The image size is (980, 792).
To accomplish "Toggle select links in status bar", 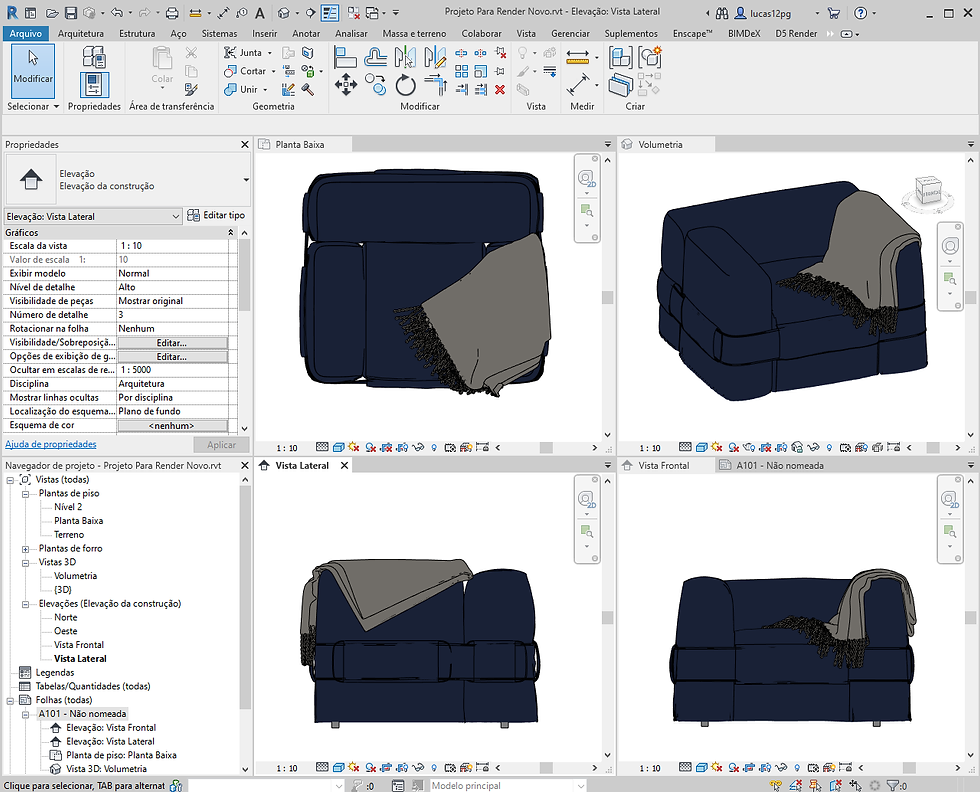I will [x=776, y=786].
